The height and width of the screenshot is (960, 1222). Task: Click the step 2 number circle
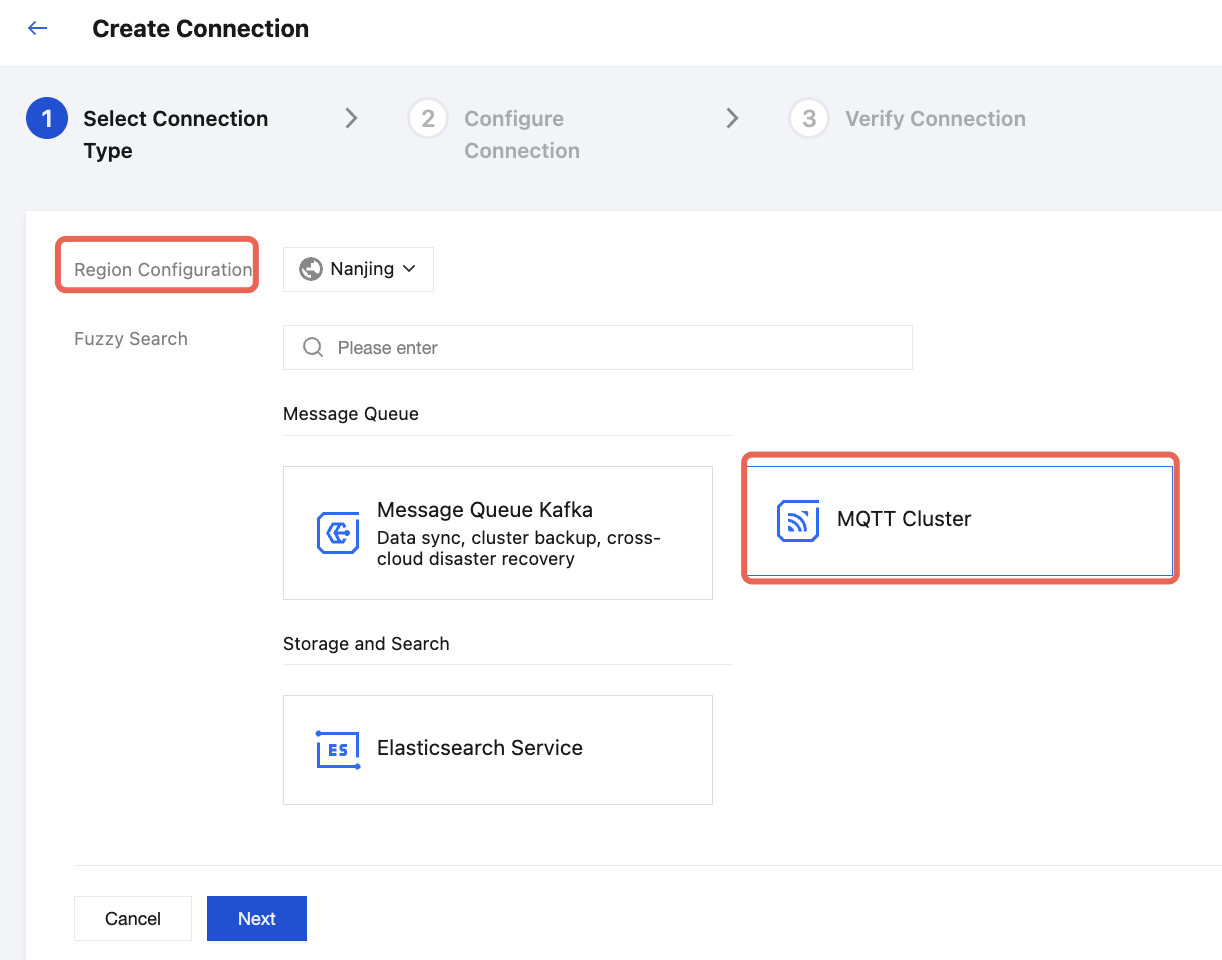coord(428,119)
